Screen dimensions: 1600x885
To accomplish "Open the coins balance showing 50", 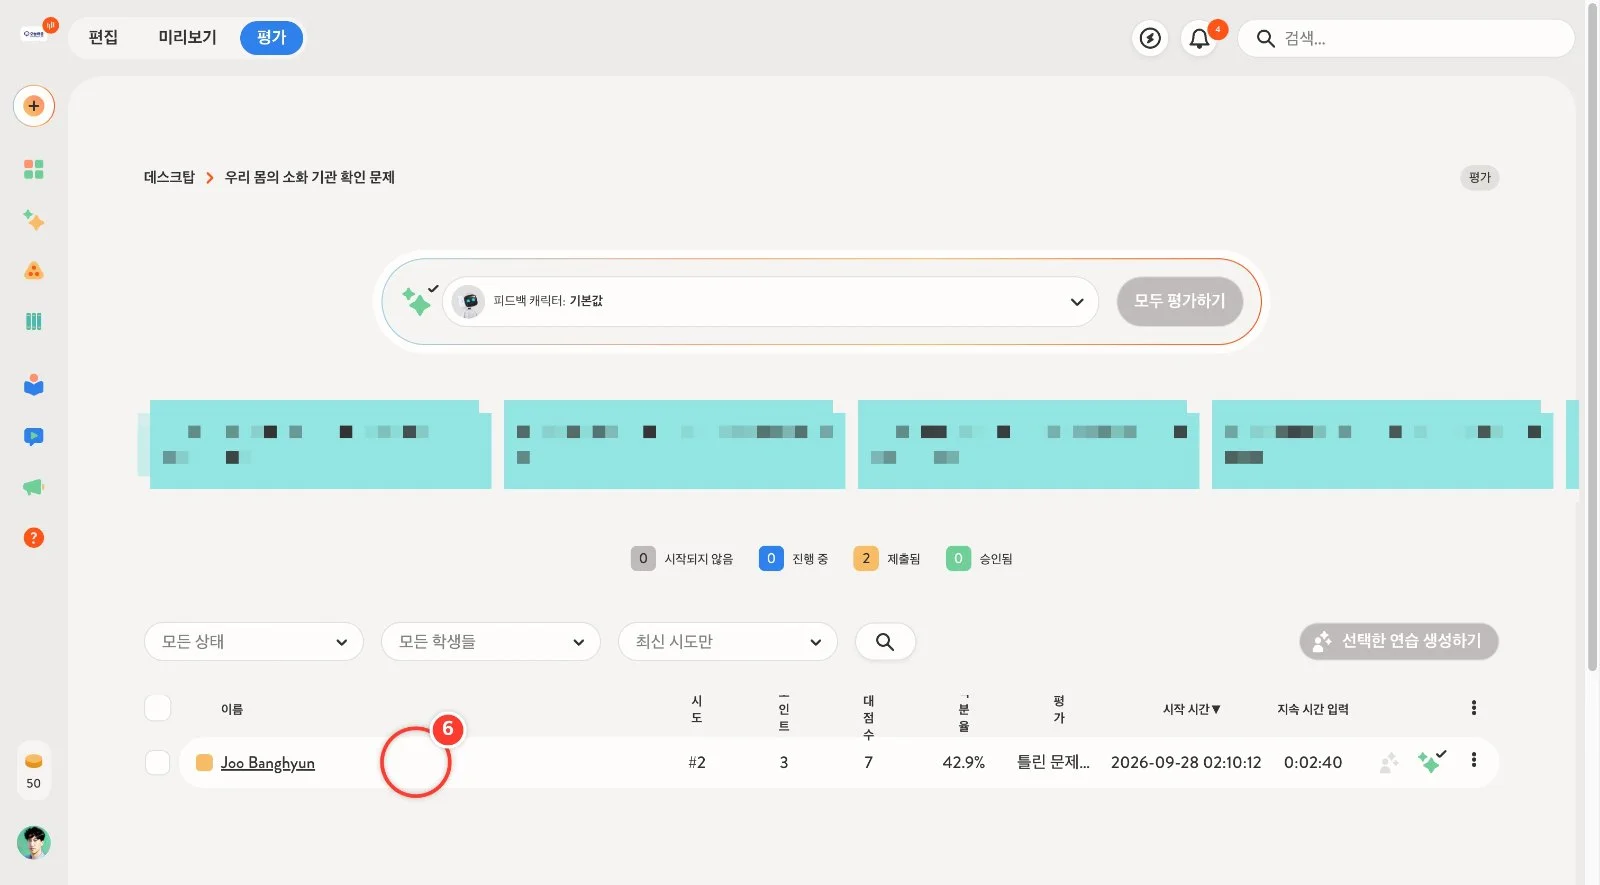I will tap(34, 770).
